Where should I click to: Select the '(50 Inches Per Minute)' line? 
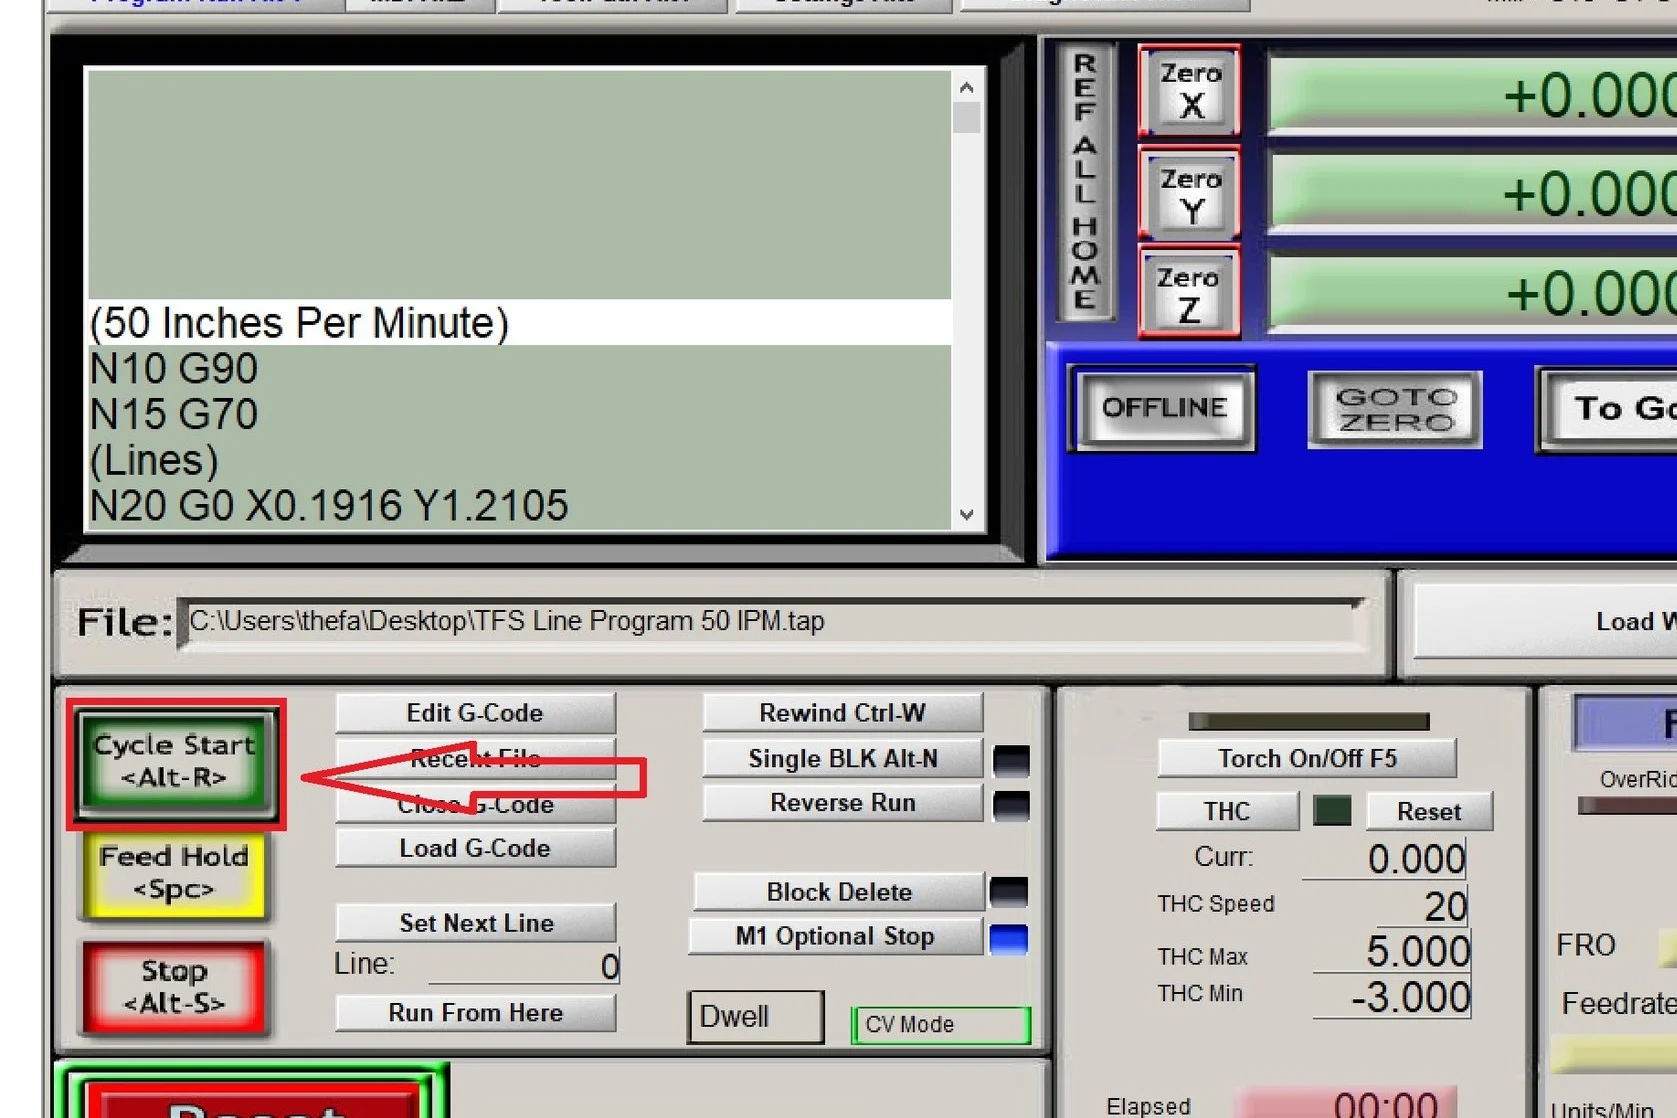click(x=519, y=323)
